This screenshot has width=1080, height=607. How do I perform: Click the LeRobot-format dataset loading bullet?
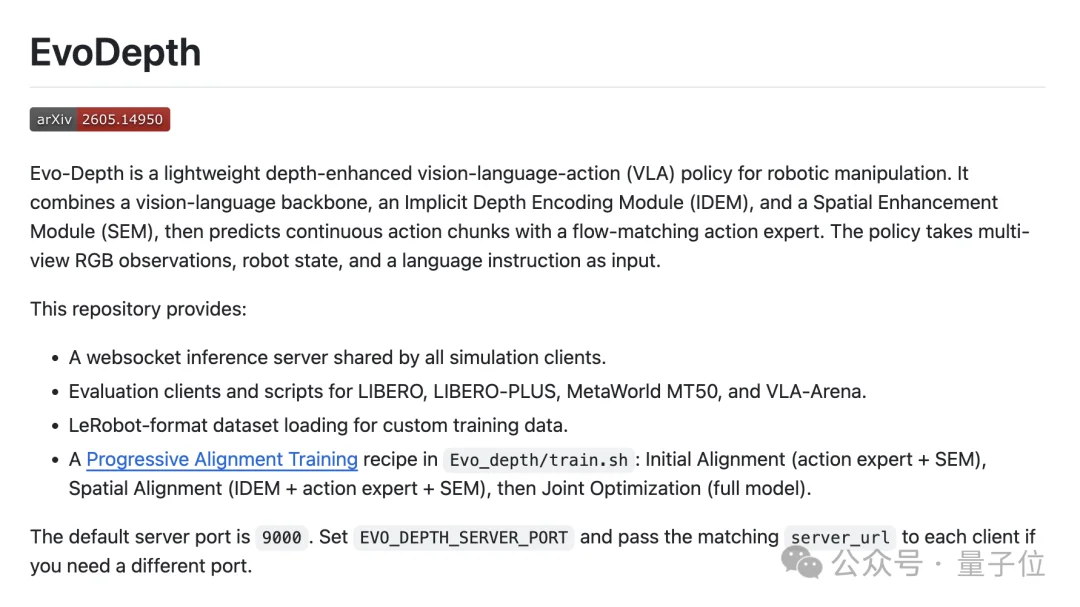pos(318,425)
